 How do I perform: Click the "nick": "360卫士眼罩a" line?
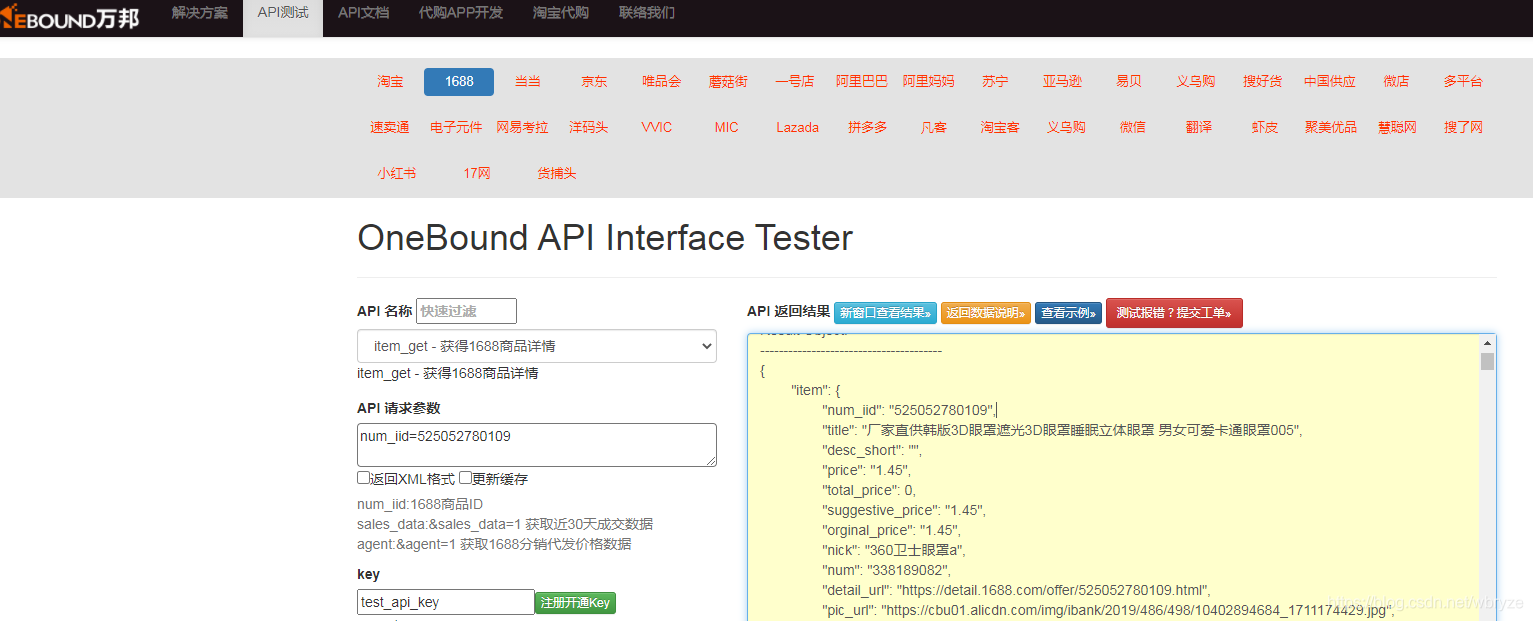pyautogui.click(x=895, y=550)
